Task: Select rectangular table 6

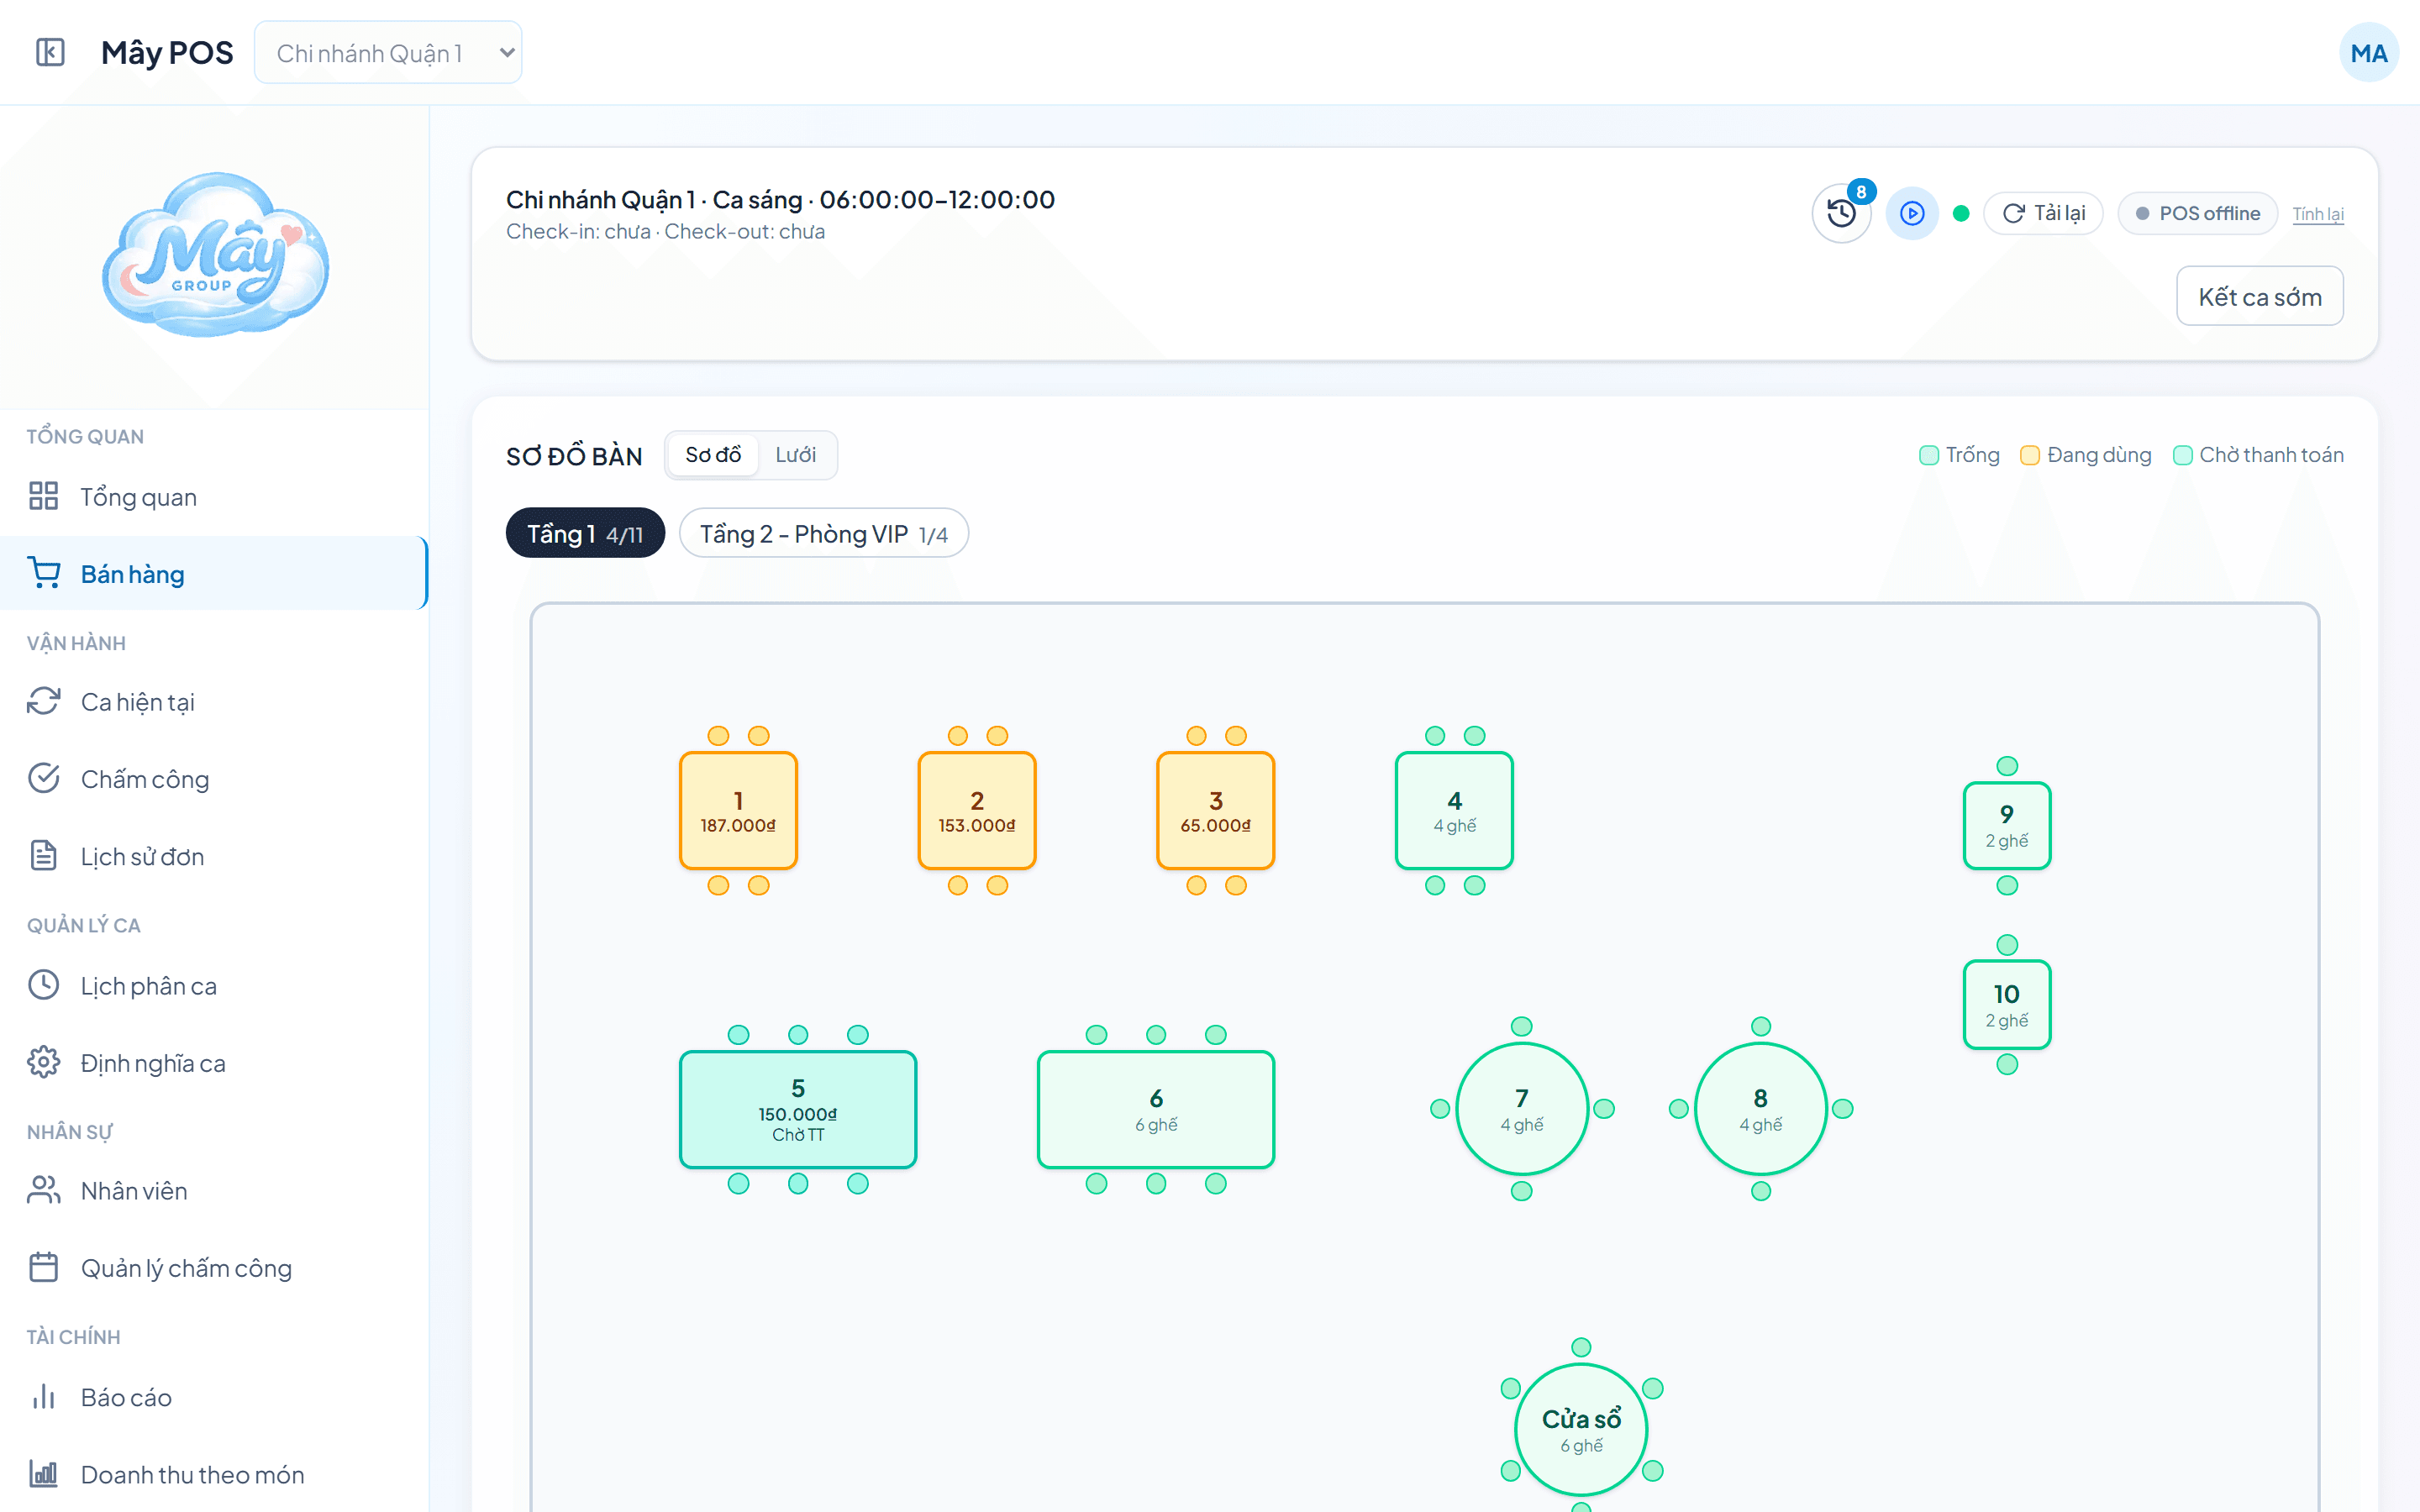Action: click(x=1156, y=1109)
